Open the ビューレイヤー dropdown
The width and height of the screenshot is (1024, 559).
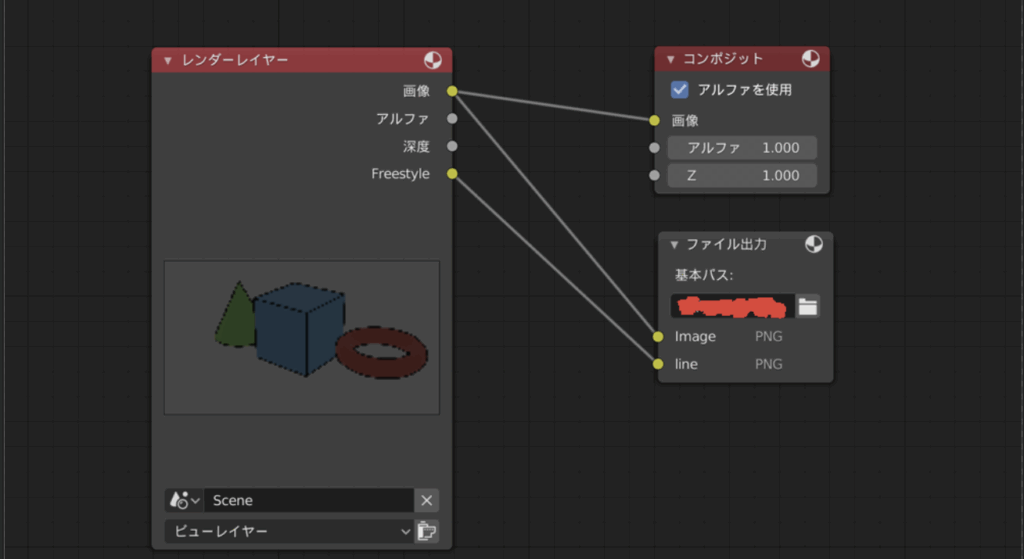coord(288,531)
